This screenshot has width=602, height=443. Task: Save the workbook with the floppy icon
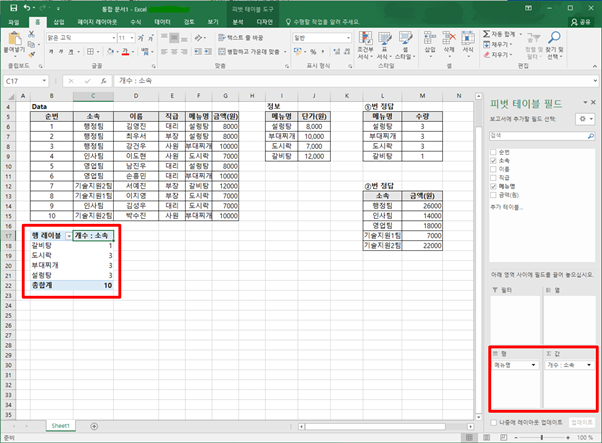pos(13,8)
